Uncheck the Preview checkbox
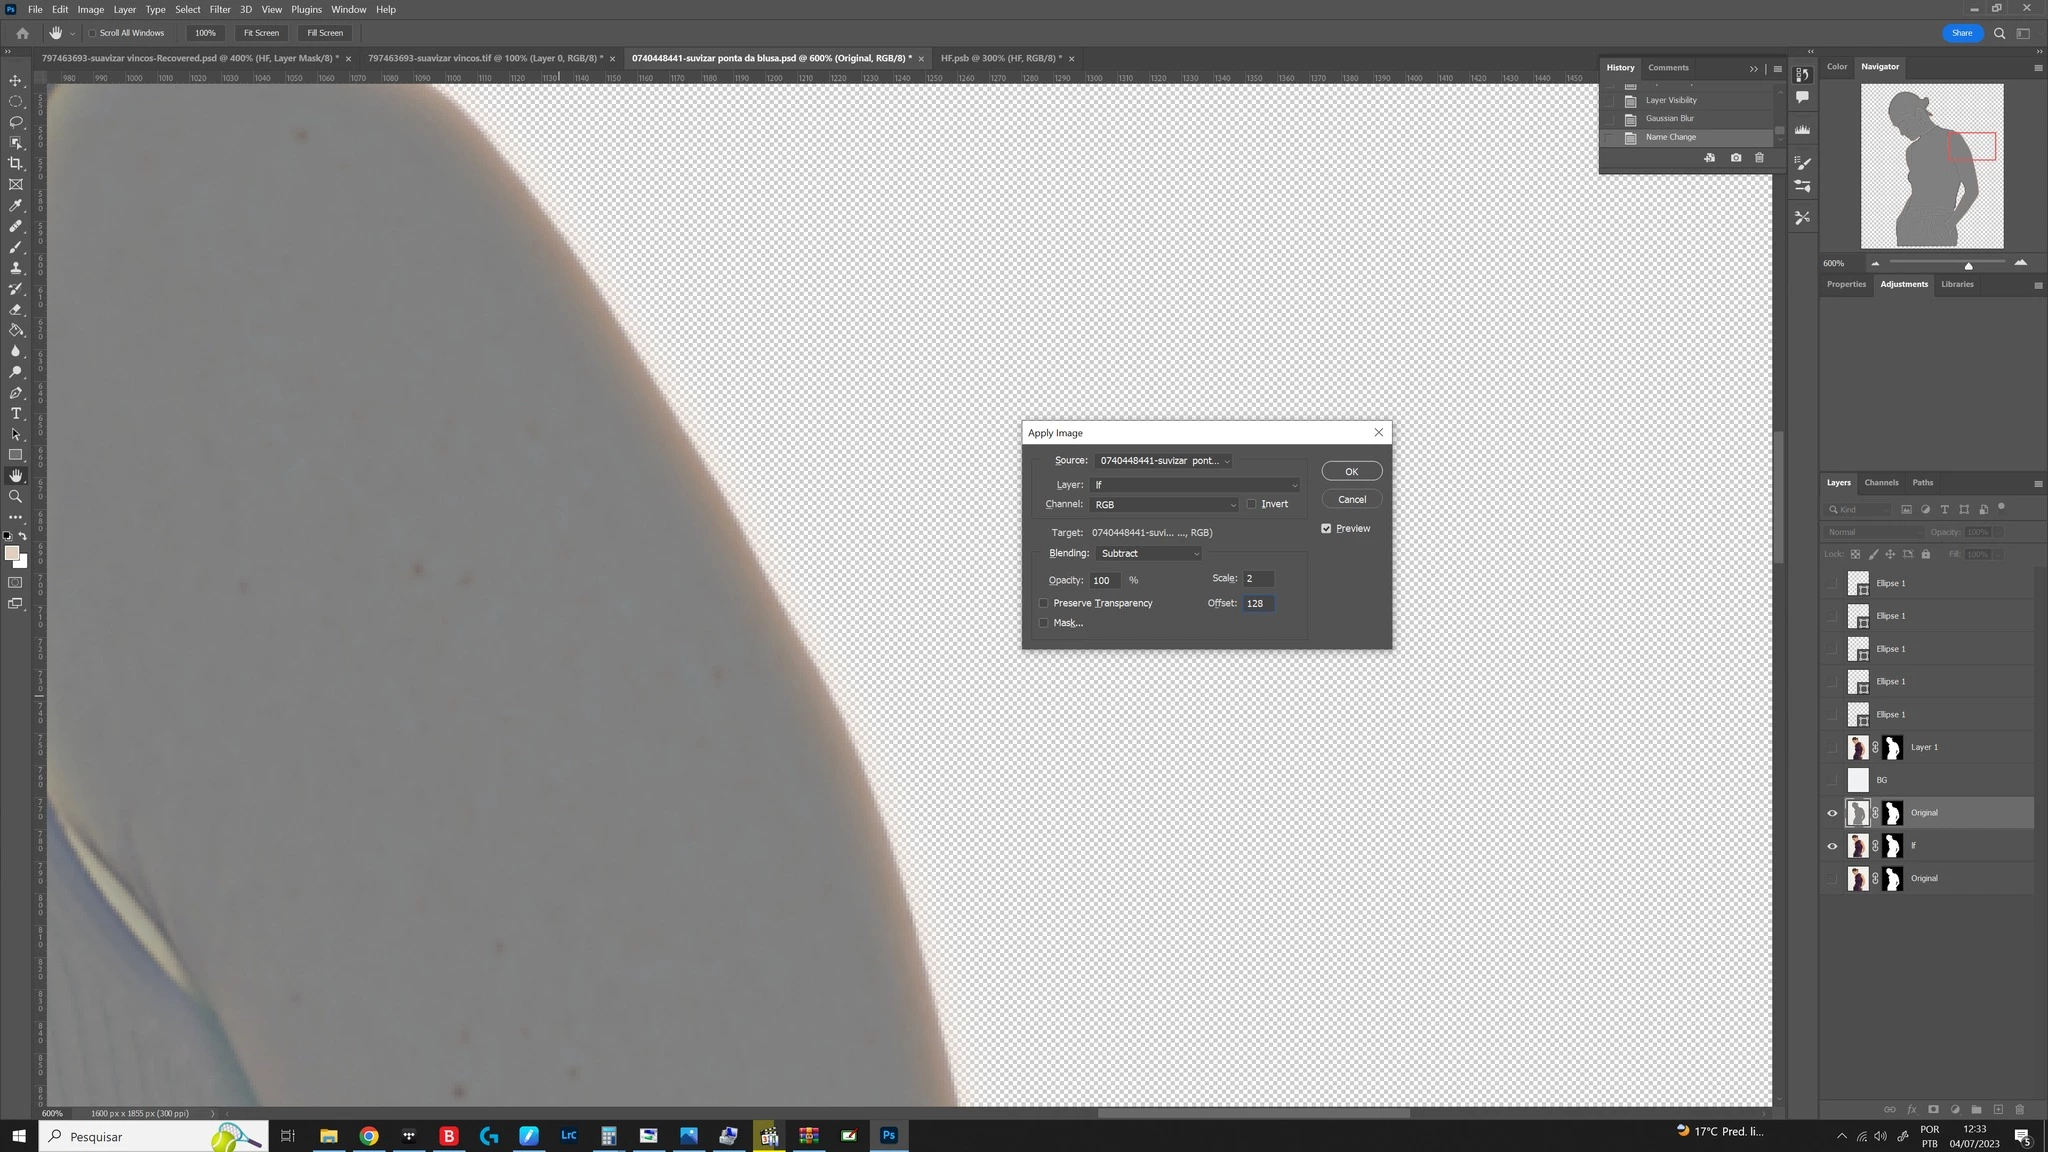 pyautogui.click(x=1326, y=528)
